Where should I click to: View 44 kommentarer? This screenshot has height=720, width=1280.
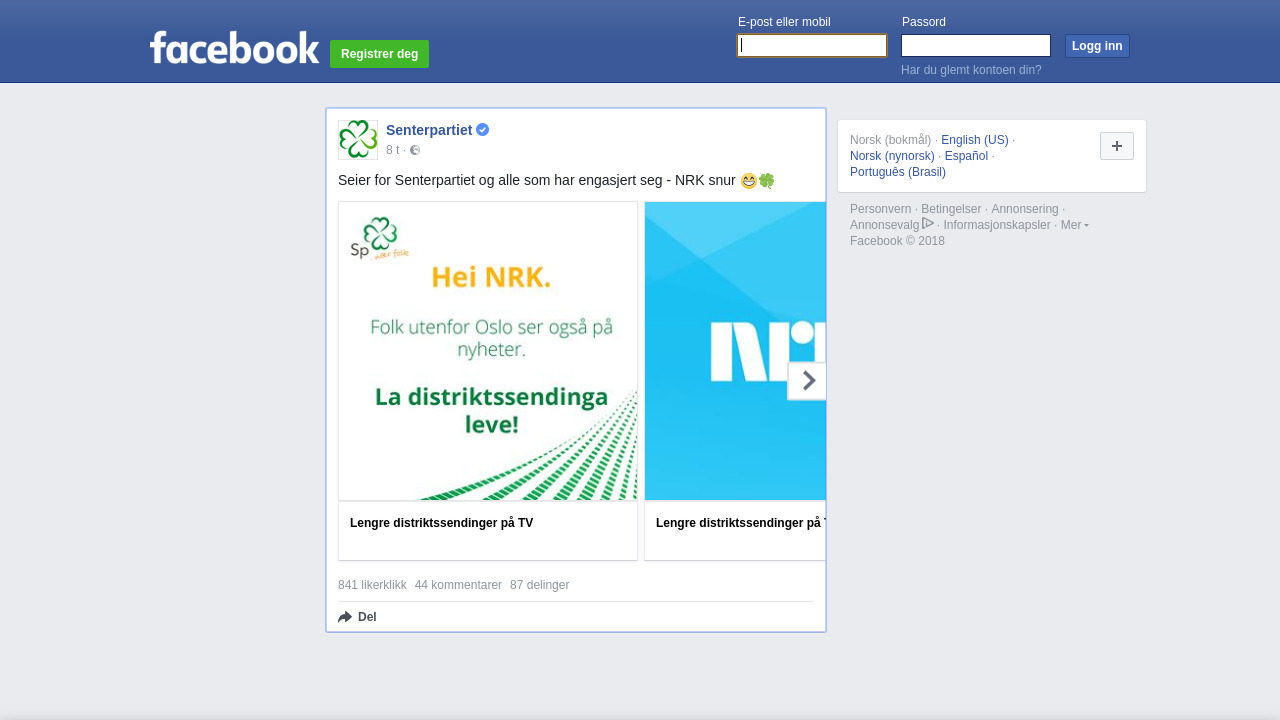click(x=458, y=585)
